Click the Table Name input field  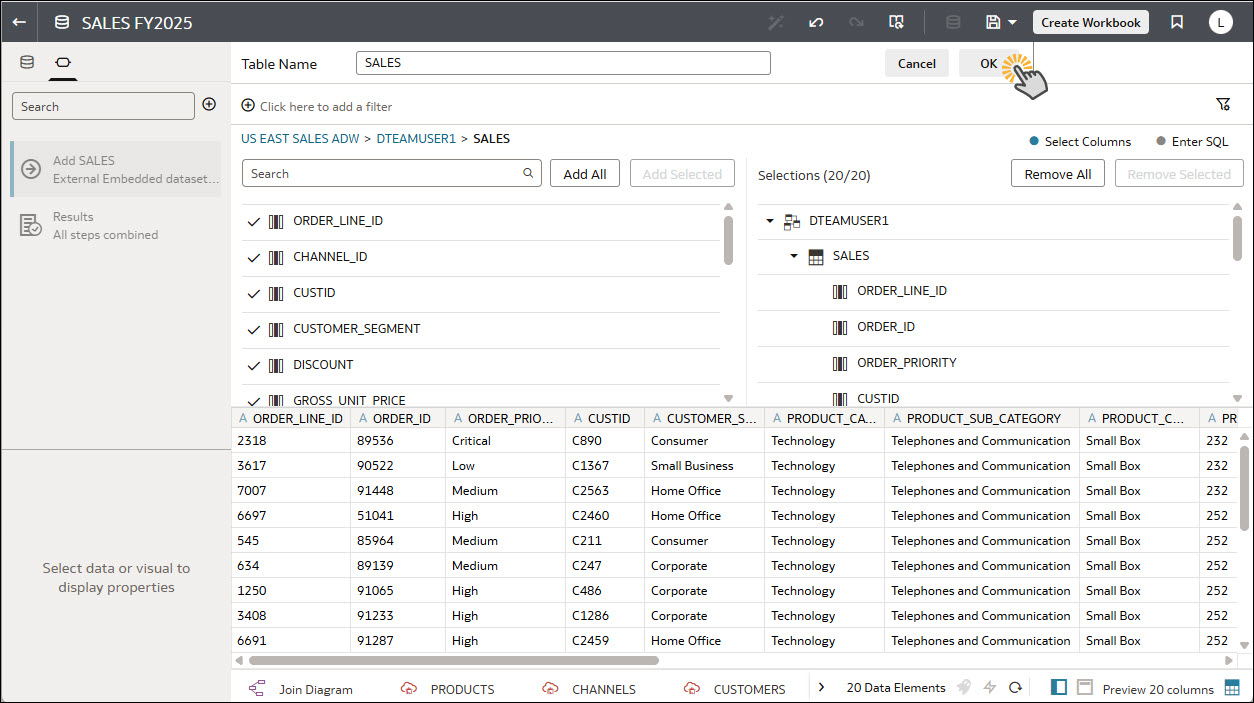tap(563, 63)
